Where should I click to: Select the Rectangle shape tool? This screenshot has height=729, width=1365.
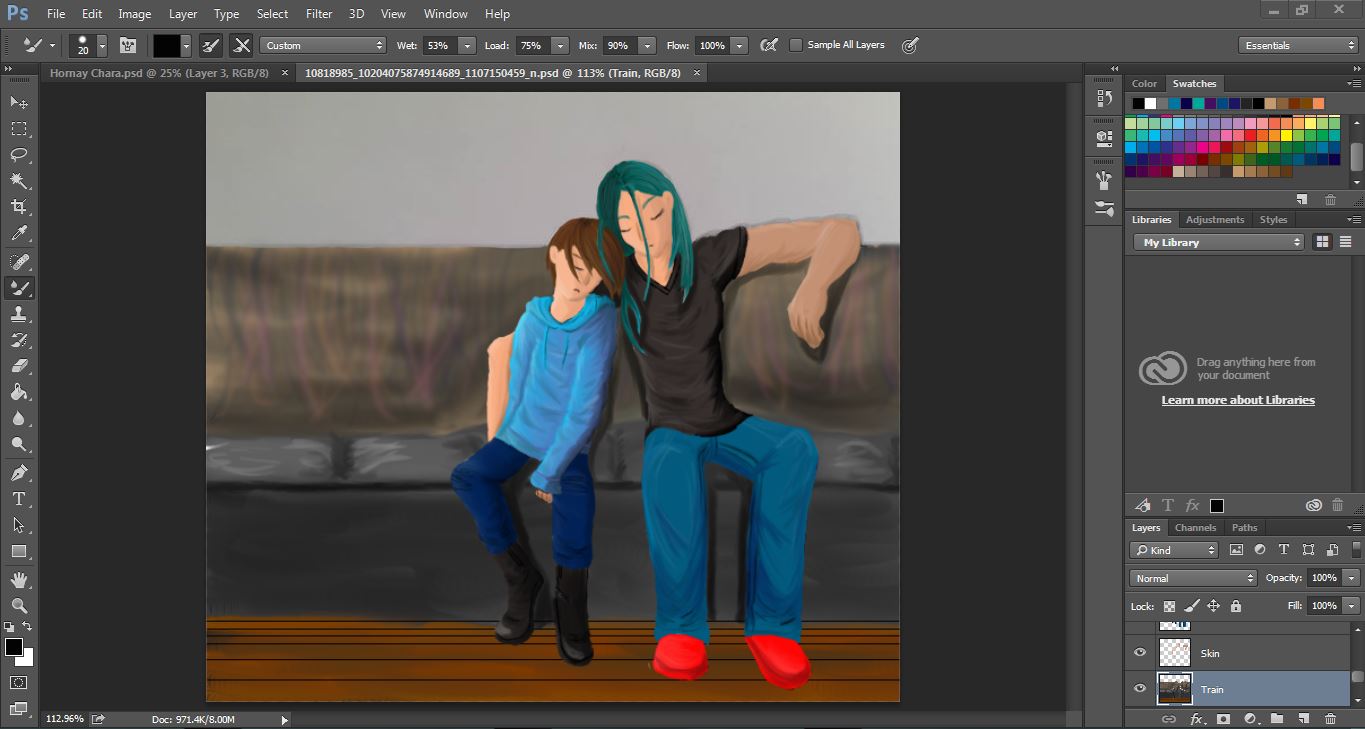click(x=19, y=552)
